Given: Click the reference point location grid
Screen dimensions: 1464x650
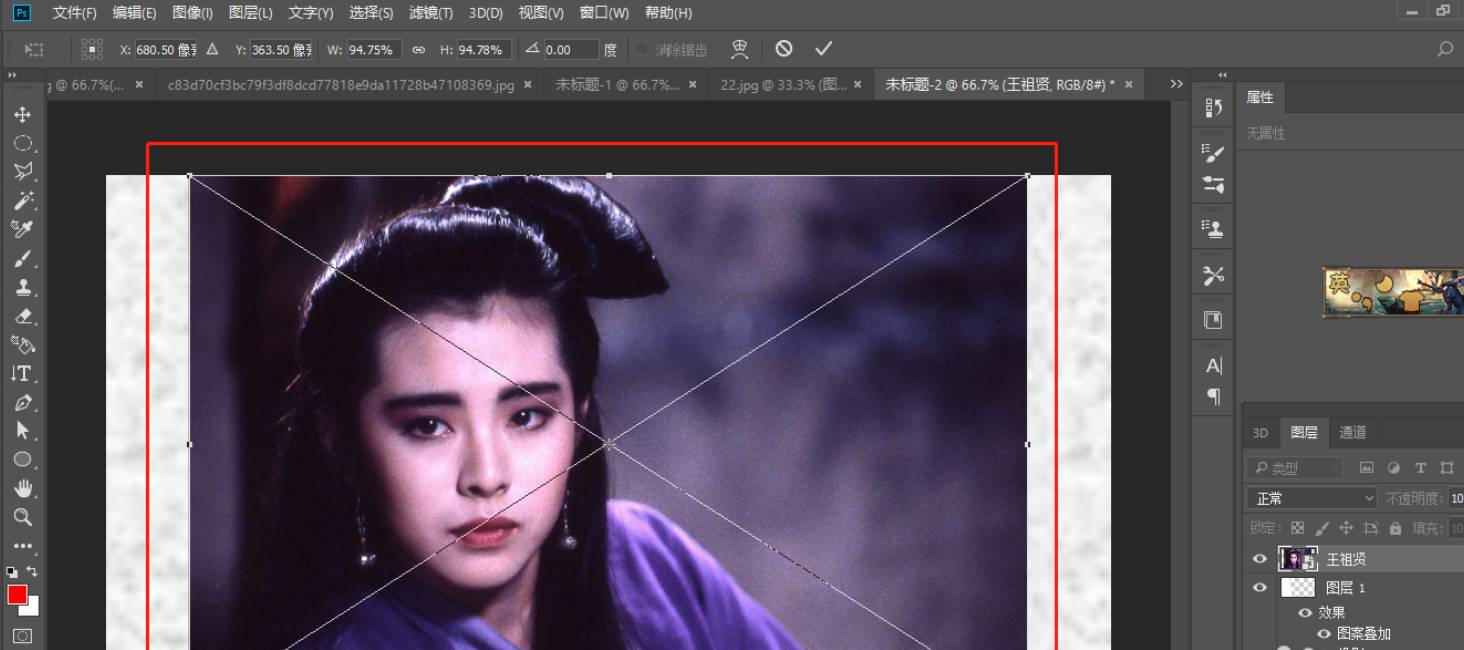Looking at the screenshot, I should (x=92, y=49).
